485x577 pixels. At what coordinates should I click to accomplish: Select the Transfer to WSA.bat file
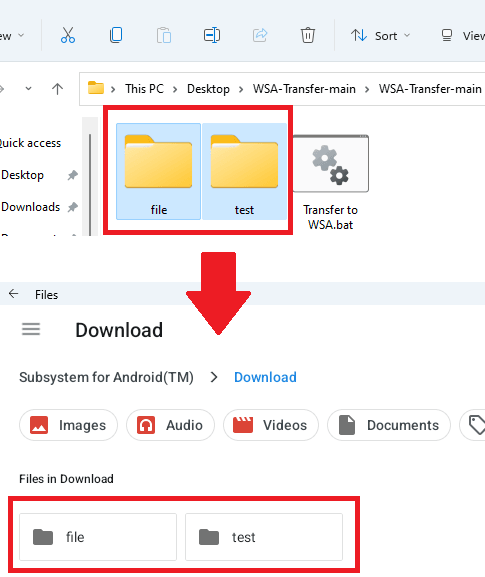(330, 182)
